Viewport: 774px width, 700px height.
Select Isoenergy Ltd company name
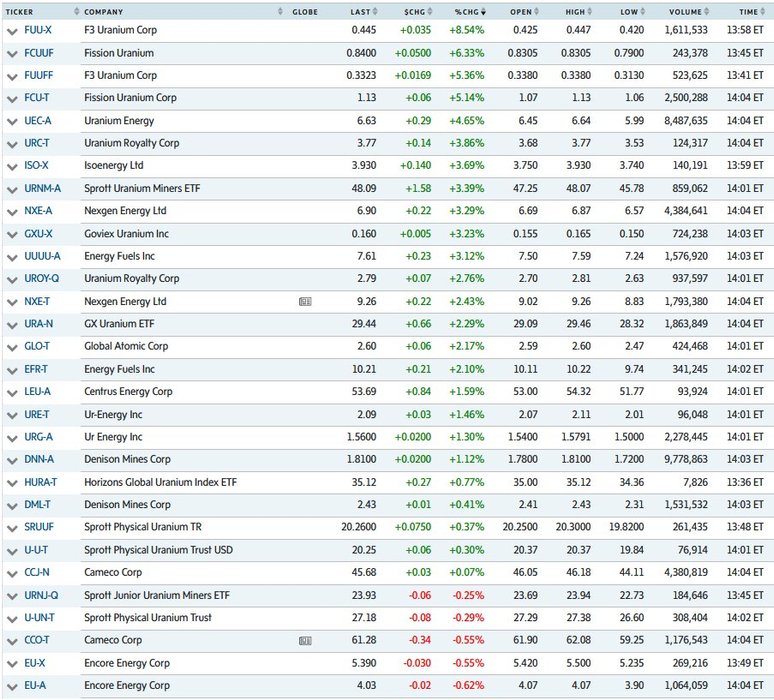pos(114,165)
